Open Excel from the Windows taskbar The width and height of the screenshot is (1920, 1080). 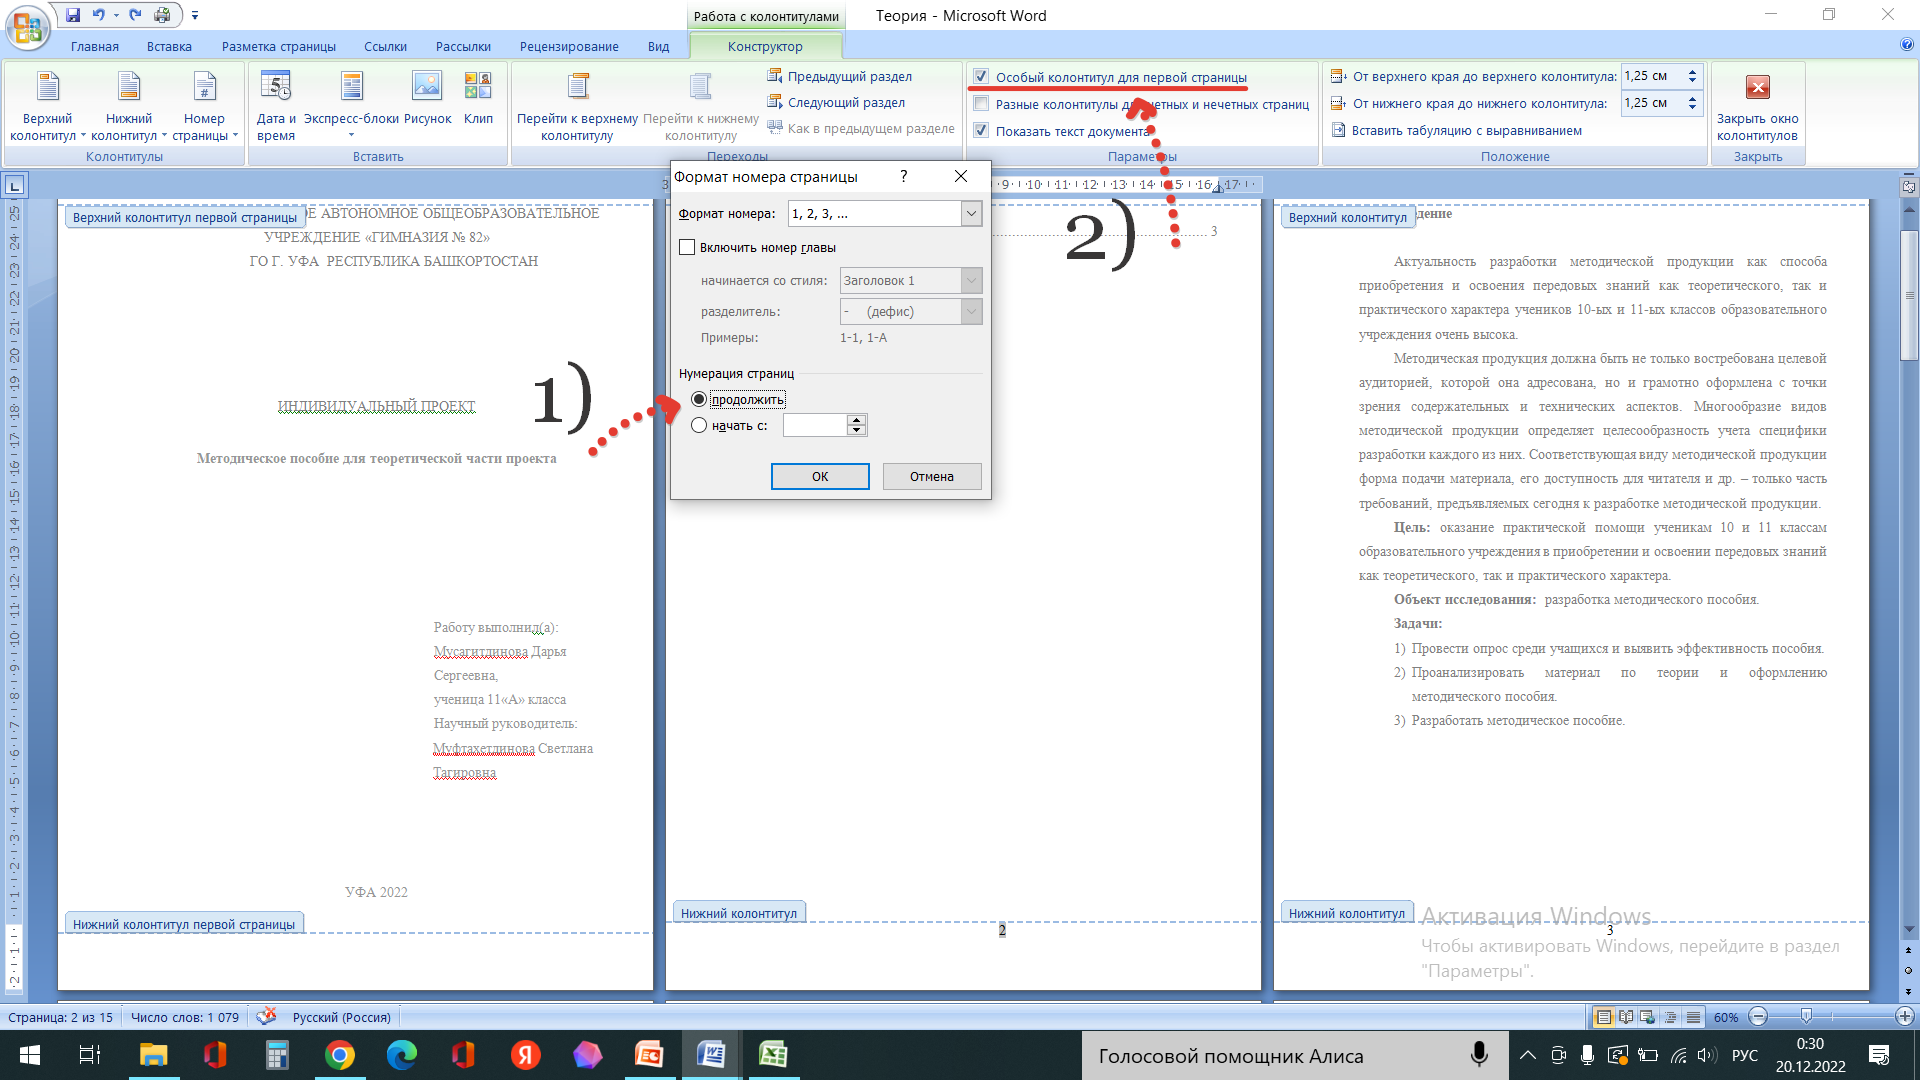(773, 1055)
